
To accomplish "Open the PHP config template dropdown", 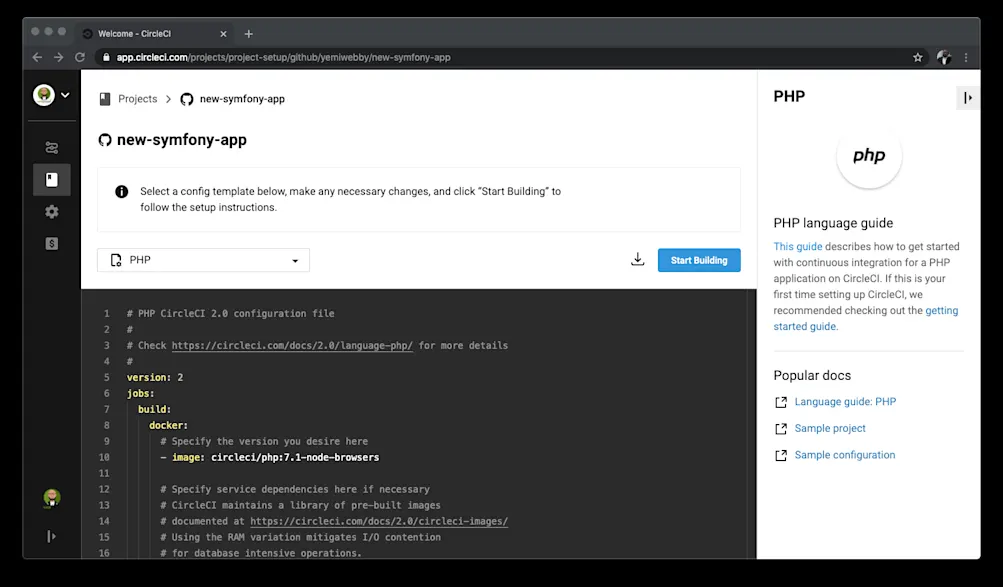I will click(x=203, y=259).
